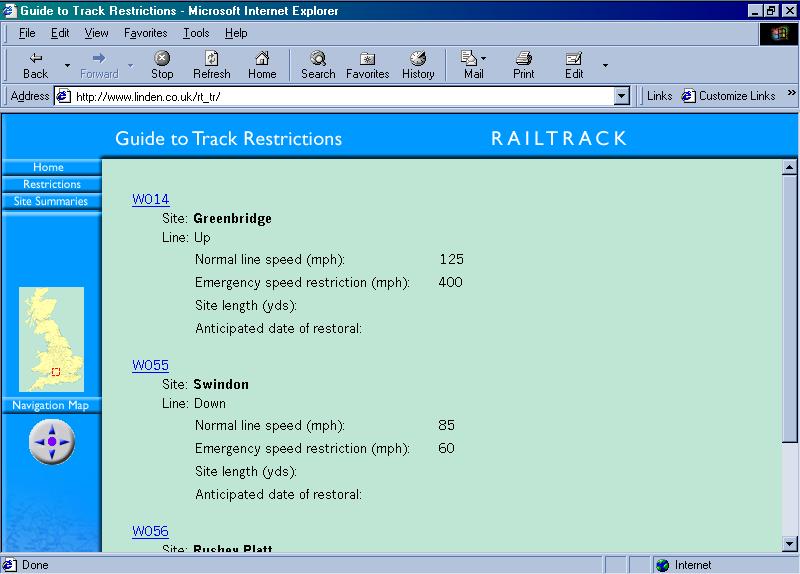Click the red region marker on the UK map

pyautogui.click(x=56, y=372)
